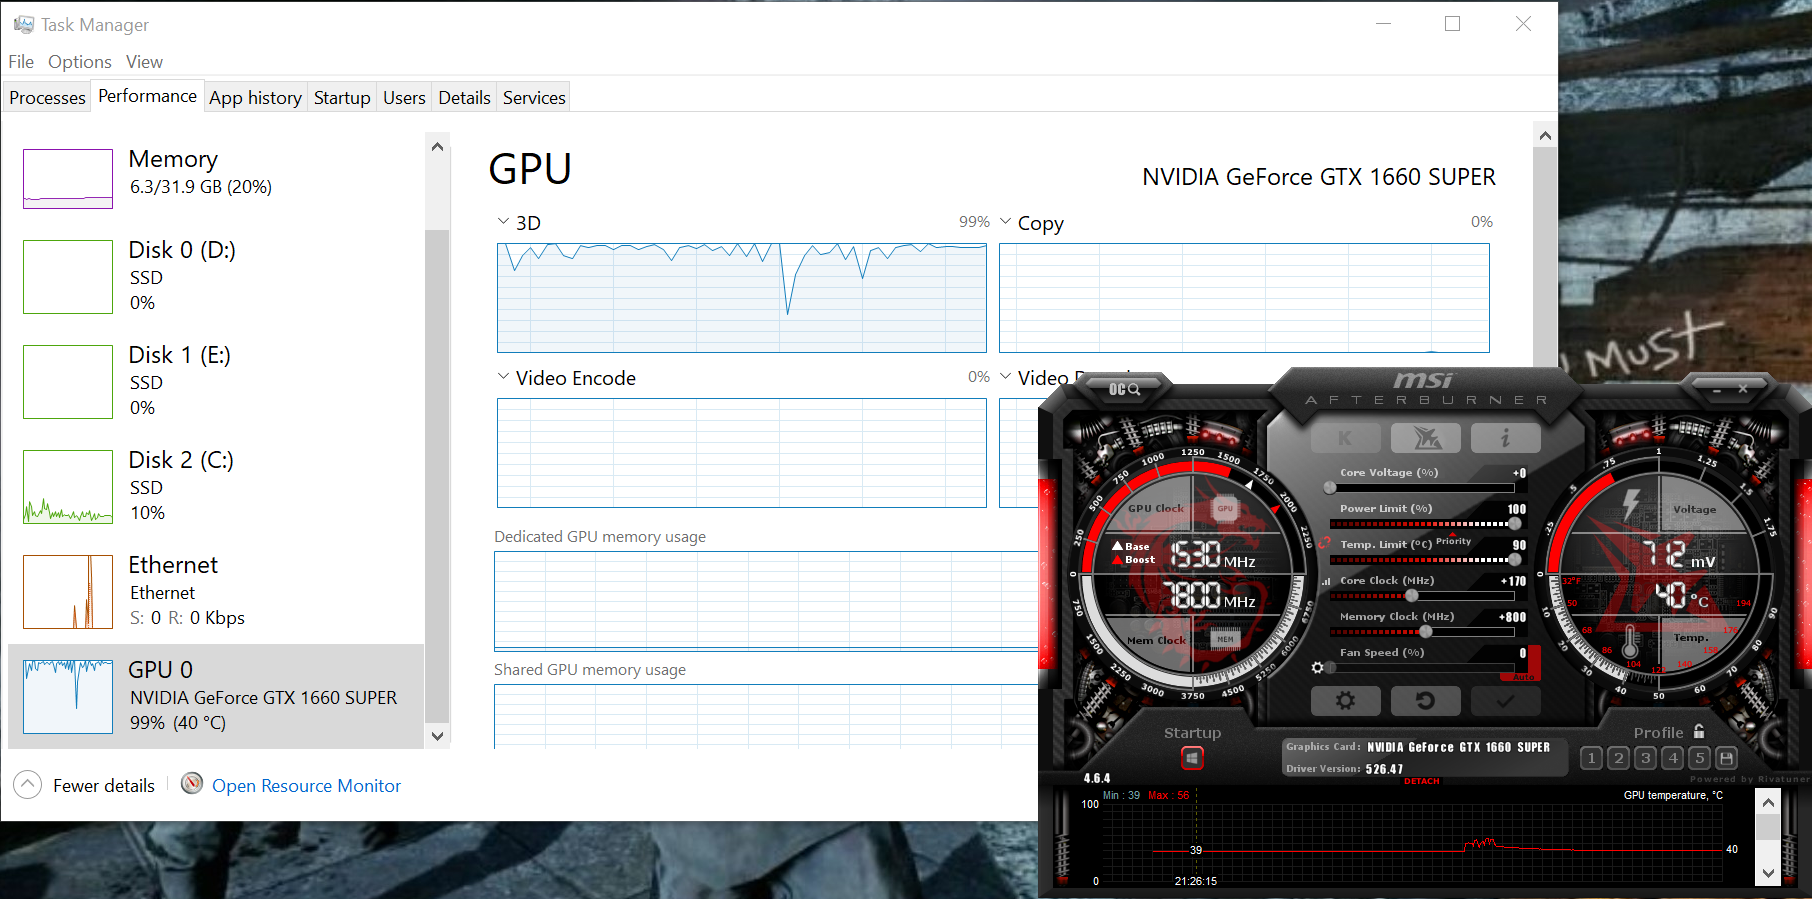Load Afterburner profile 3

point(1646,758)
